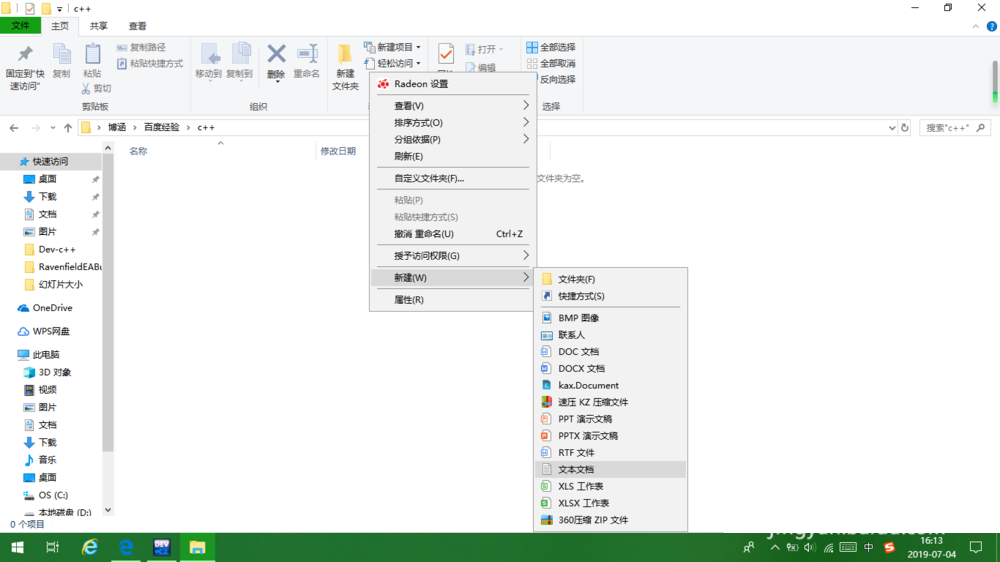This screenshot has height=562, width=1000.
Task: Click the Windows Start button
Action: (17, 547)
